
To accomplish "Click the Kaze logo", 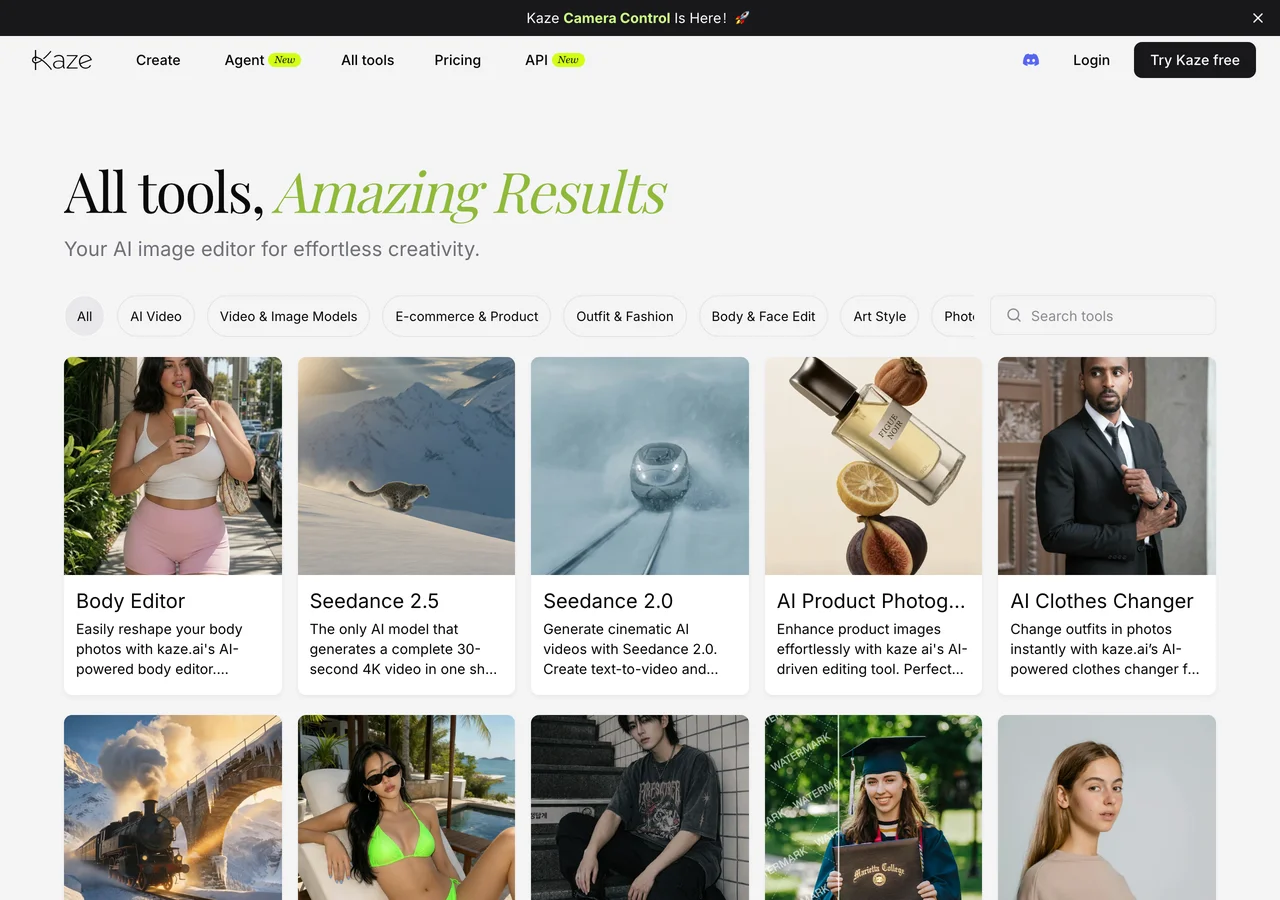I will tap(62, 60).
